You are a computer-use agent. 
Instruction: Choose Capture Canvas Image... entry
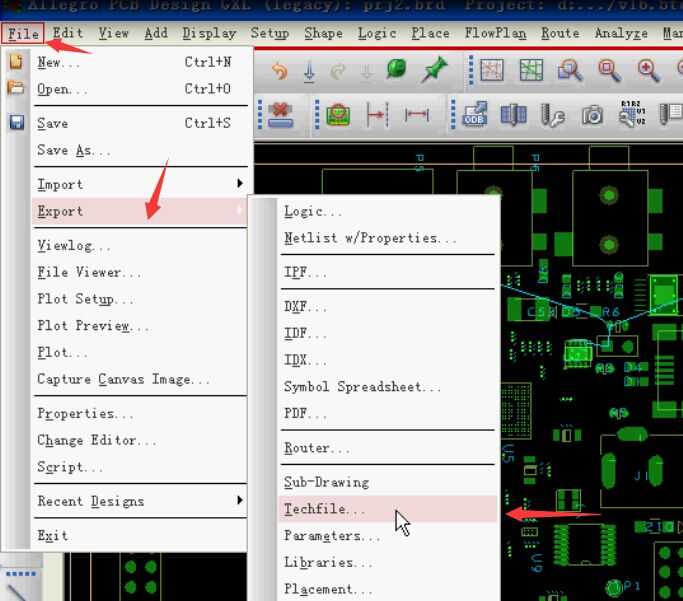(x=141, y=379)
